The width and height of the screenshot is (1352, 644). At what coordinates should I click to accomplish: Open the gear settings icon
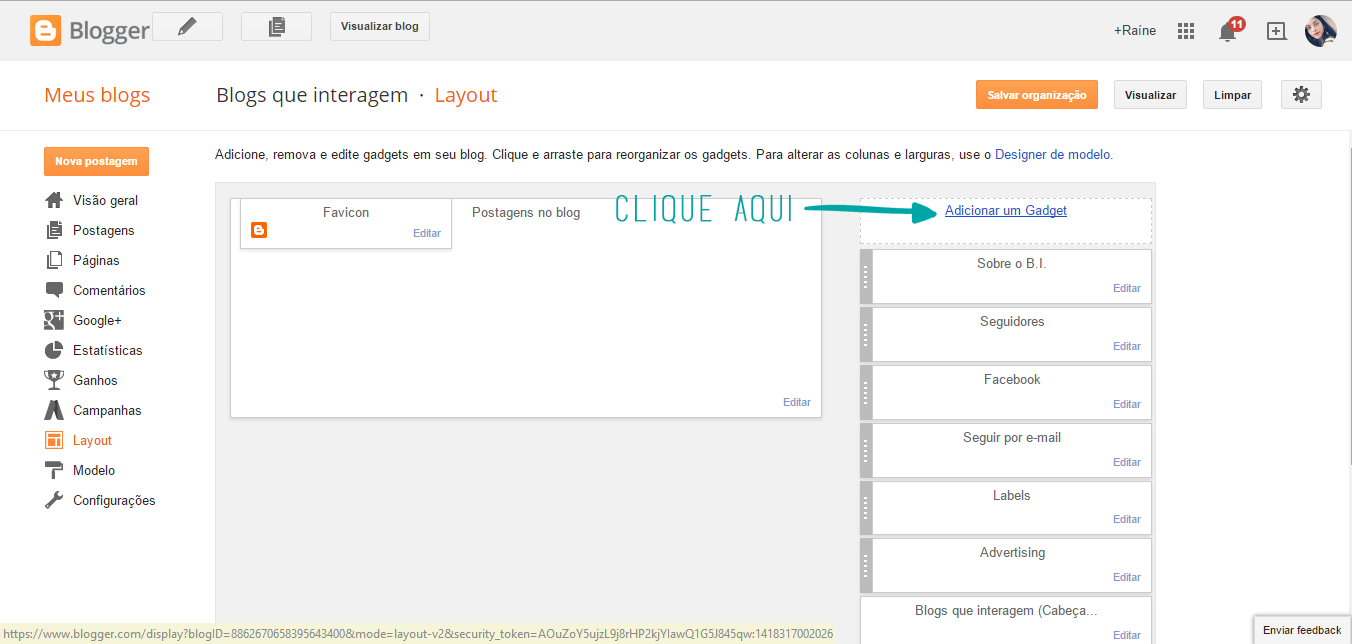1301,94
